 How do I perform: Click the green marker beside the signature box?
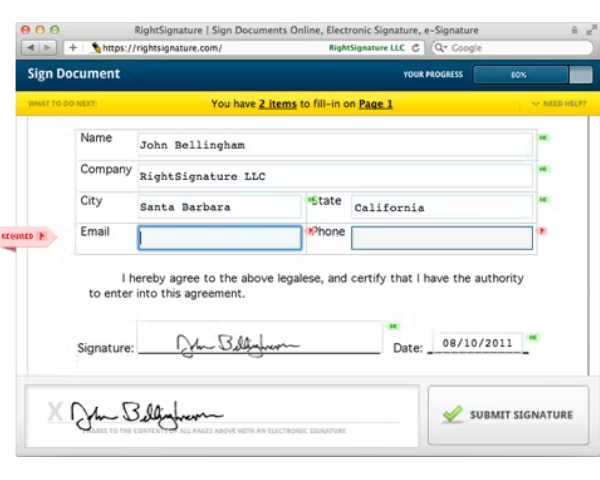(393, 326)
